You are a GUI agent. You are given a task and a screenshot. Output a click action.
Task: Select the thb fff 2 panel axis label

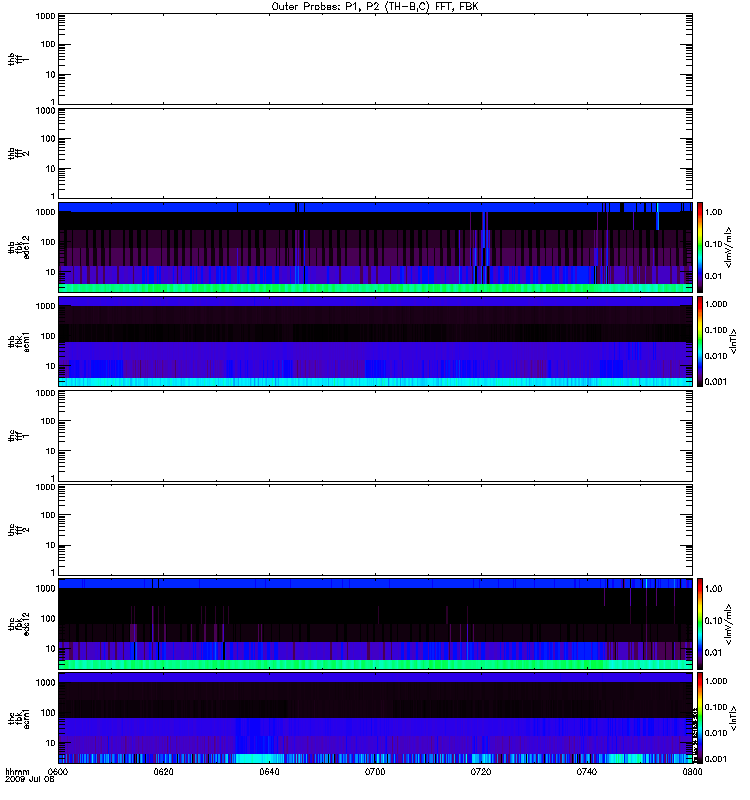tap(18, 153)
